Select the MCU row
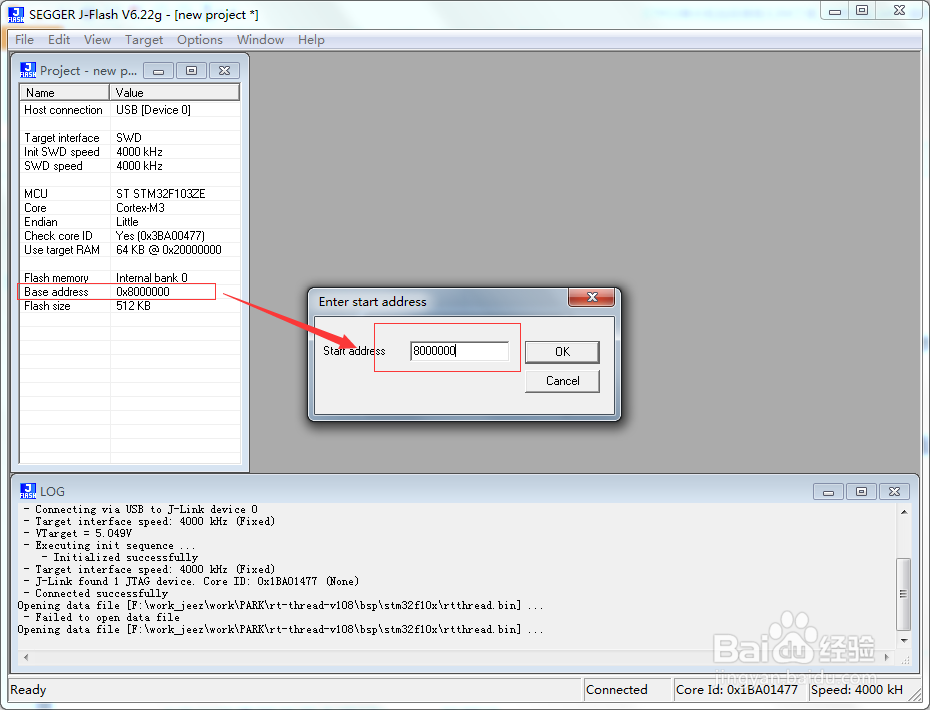The width and height of the screenshot is (930, 710). [130, 194]
